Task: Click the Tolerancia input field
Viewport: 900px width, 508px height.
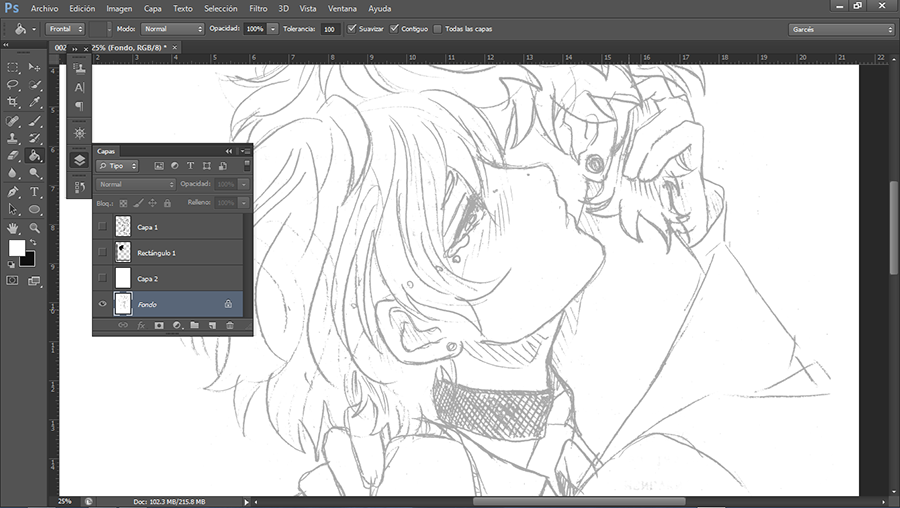Action: pyautogui.click(x=331, y=29)
